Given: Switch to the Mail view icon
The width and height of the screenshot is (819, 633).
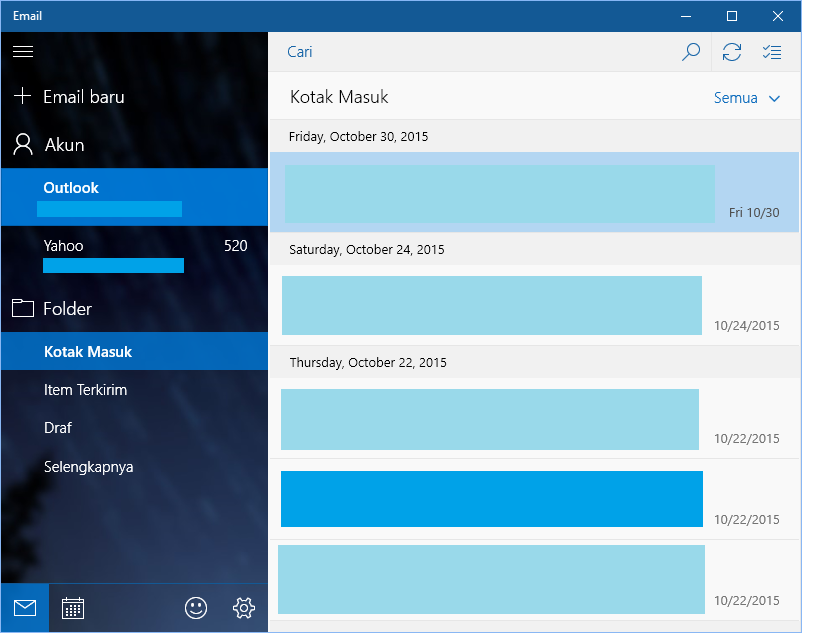Looking at the screenshot, I should point(25,607).
